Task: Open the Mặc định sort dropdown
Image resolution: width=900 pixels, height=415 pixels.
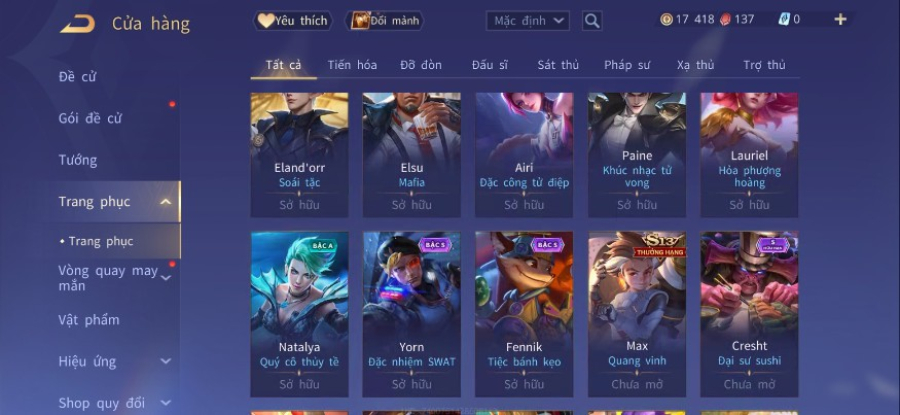Action: point(527,21)
